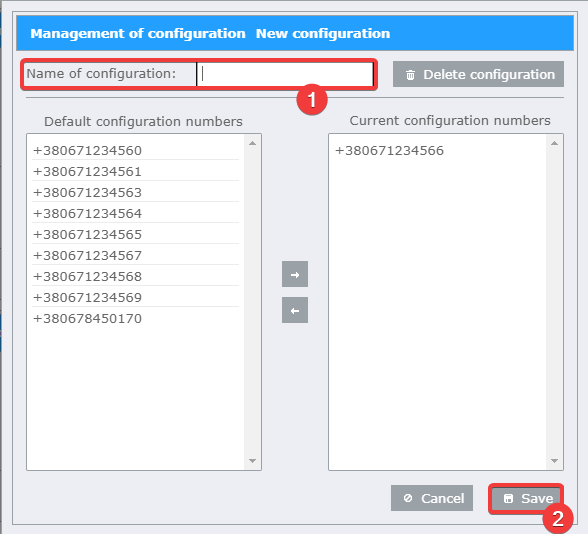The height and width of the screenshot is (534, 588).
Task: Click the left arrow to move number back
Action: tap(295, 310)
